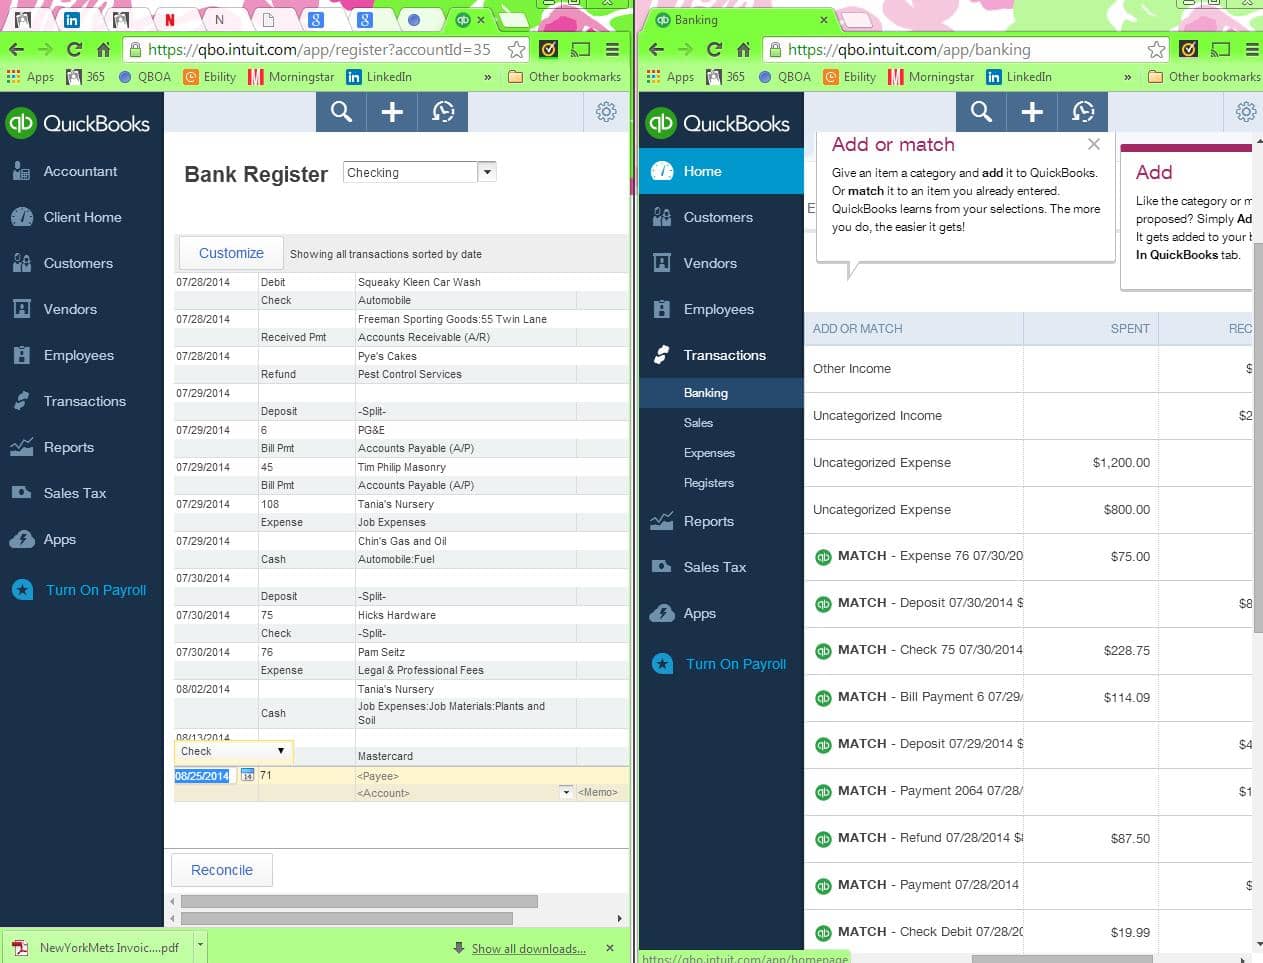1263x963 pixels.
Task: Bookmark the register page with star icon
Action: [516, 49]
